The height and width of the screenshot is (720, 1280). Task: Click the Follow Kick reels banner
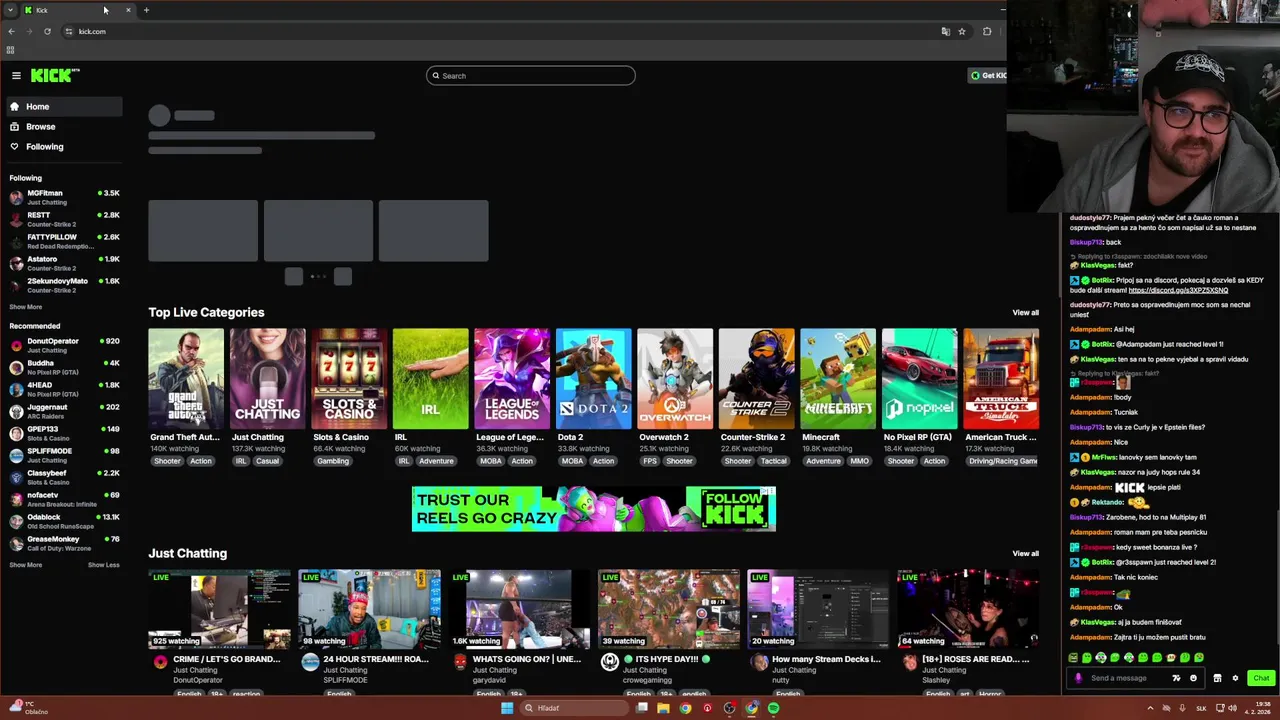pyautogui.click(x=593, y=509)
